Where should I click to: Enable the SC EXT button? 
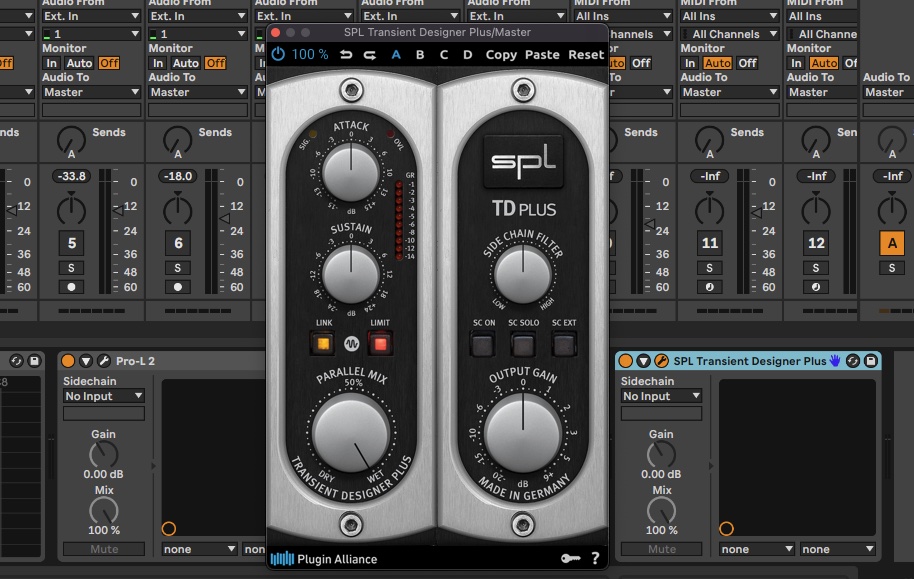(x=564, y=345)
